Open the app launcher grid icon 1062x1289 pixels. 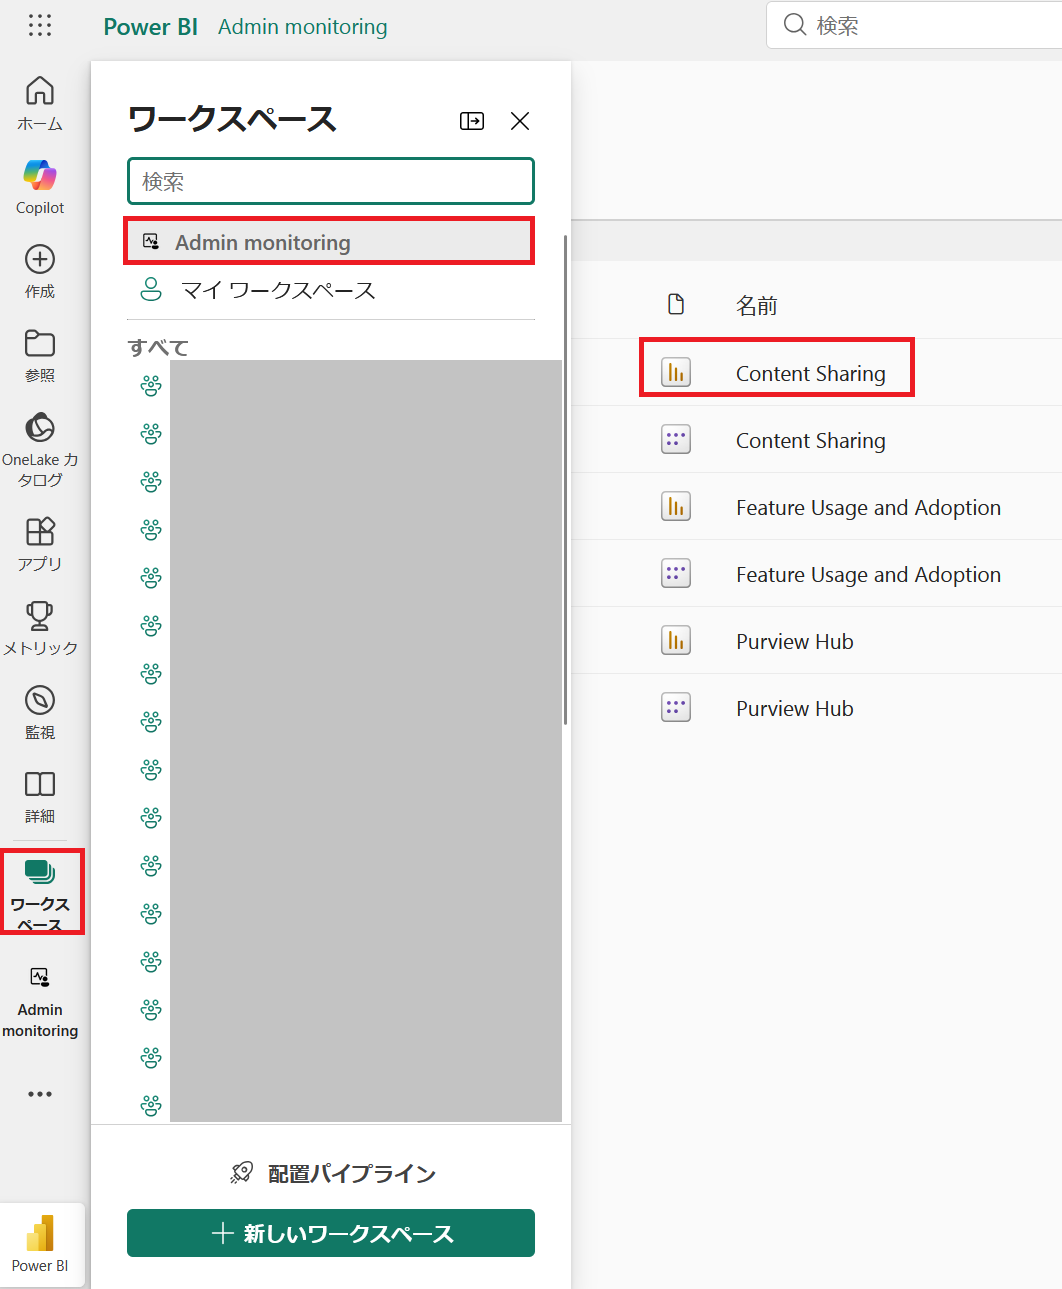click(x=40, y=26)
